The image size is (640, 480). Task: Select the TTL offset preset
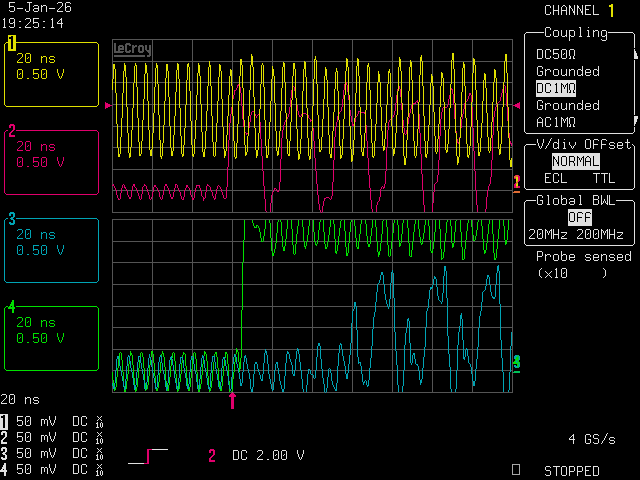click(x=604, y=178)
